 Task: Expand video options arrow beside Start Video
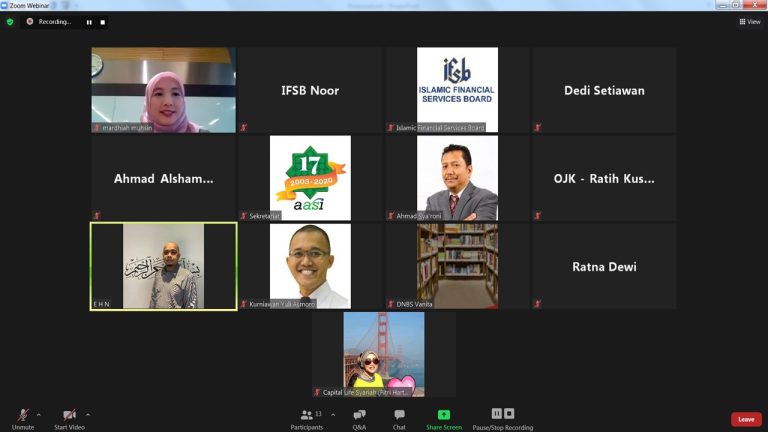pyautogui.click(x=88, y=415)
